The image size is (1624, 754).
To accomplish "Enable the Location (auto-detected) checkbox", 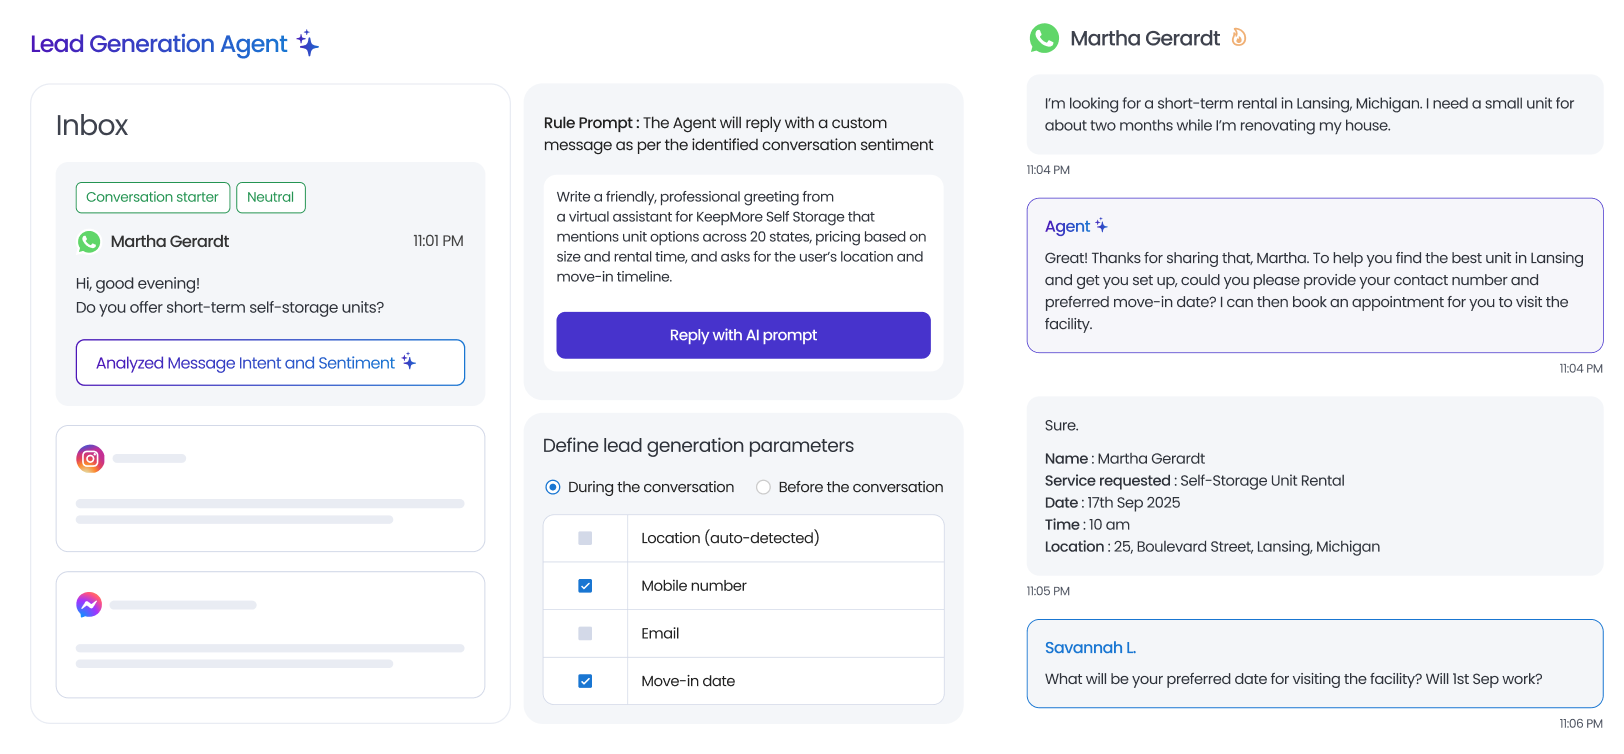I will (x=585, y=538).
